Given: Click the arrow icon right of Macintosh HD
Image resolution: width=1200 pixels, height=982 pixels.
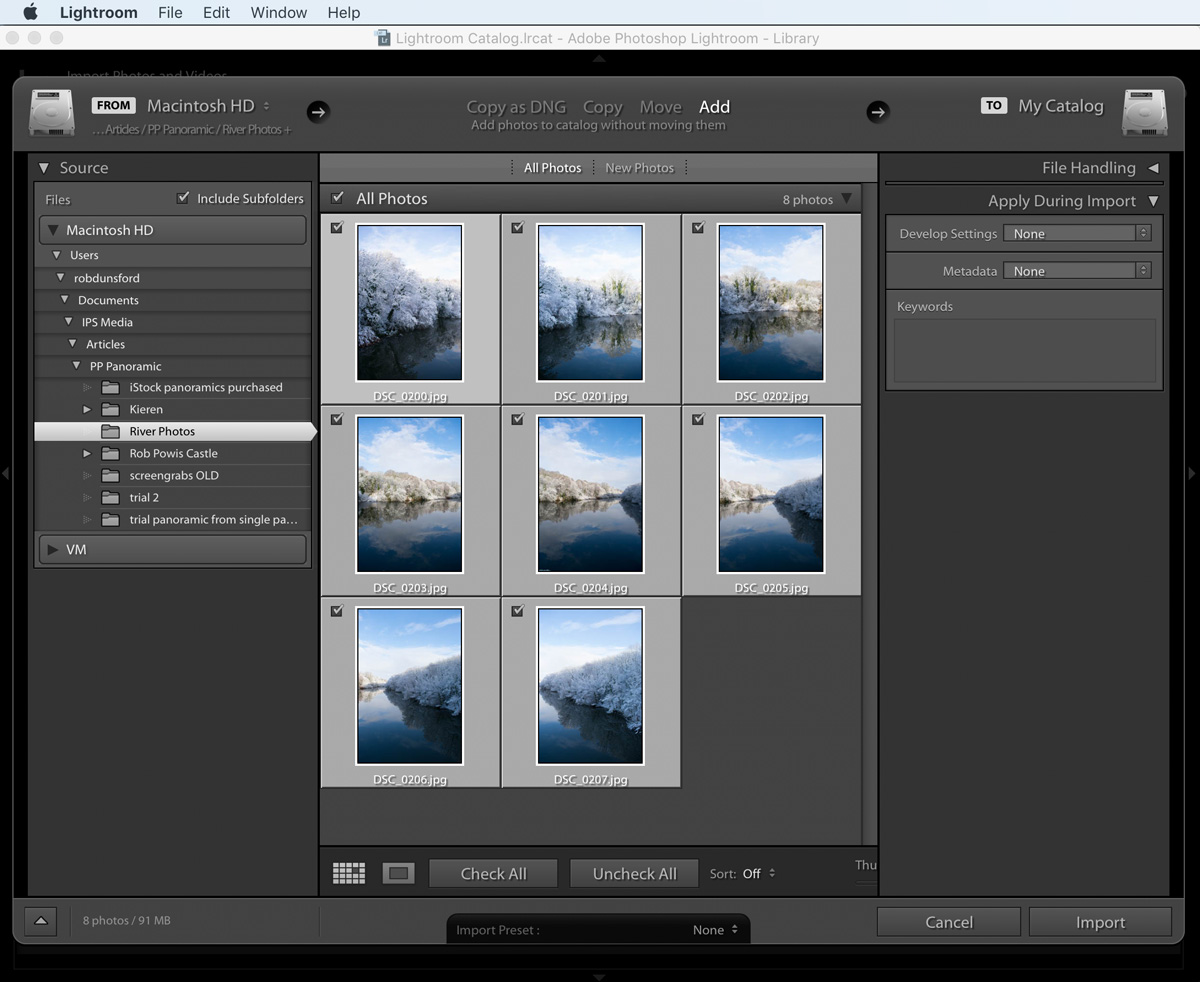Looking at the screenshot, I should coord(318,112).
